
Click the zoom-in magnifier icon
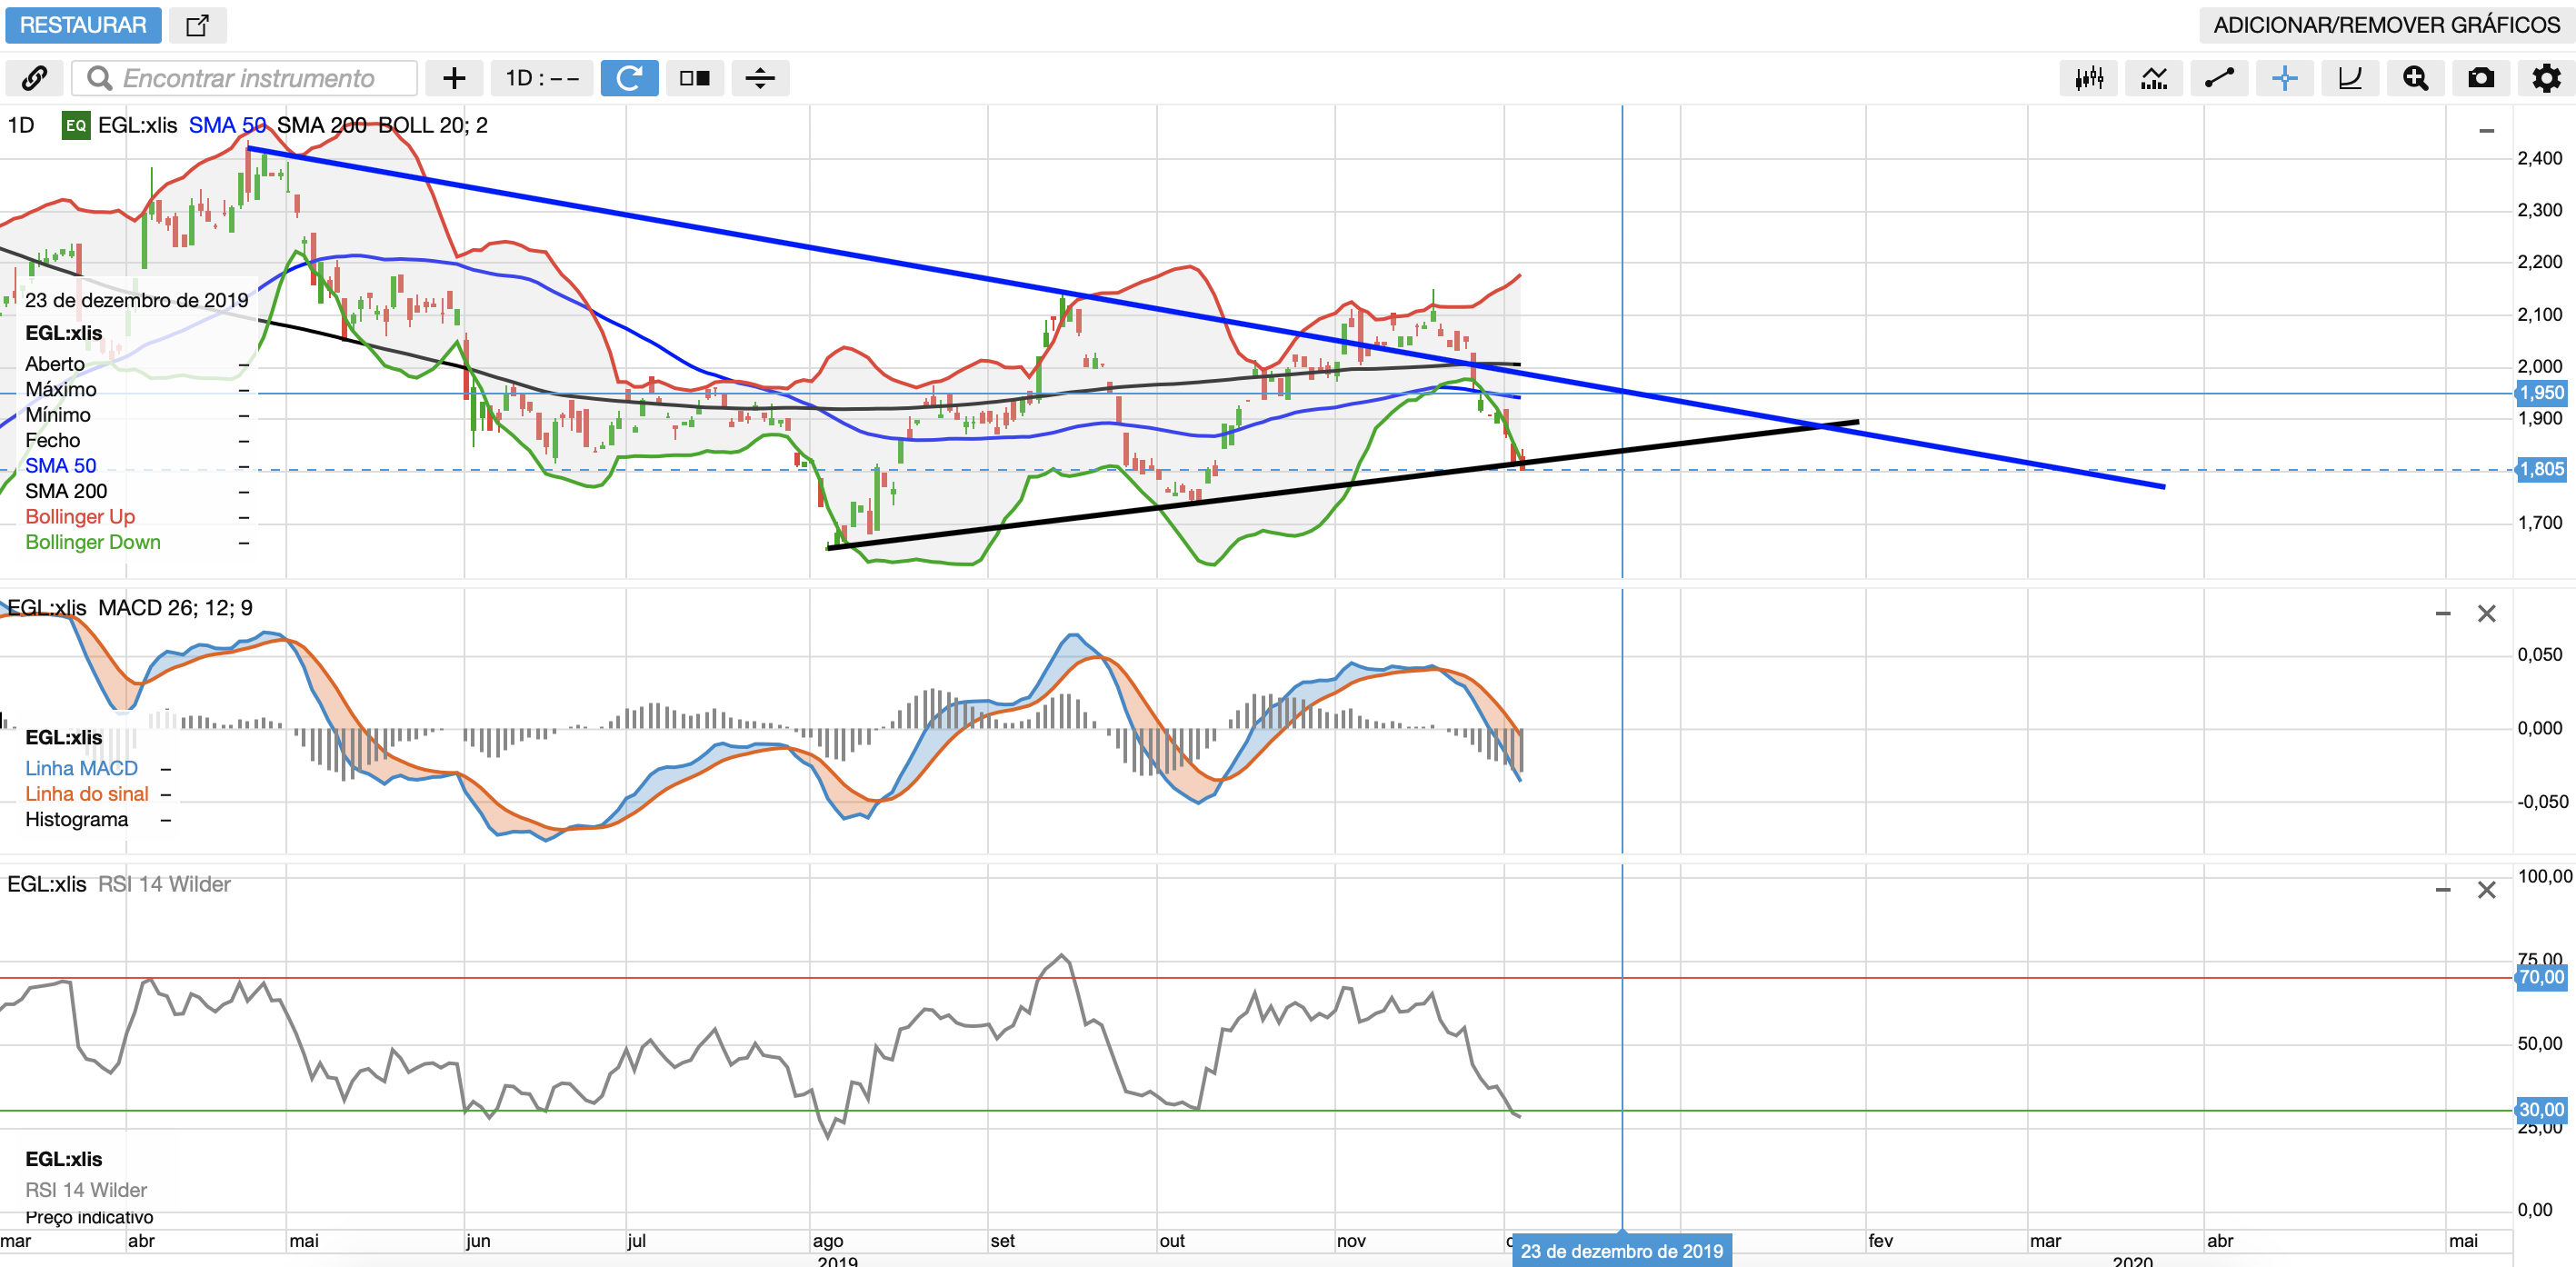[x=2416, y=78]
